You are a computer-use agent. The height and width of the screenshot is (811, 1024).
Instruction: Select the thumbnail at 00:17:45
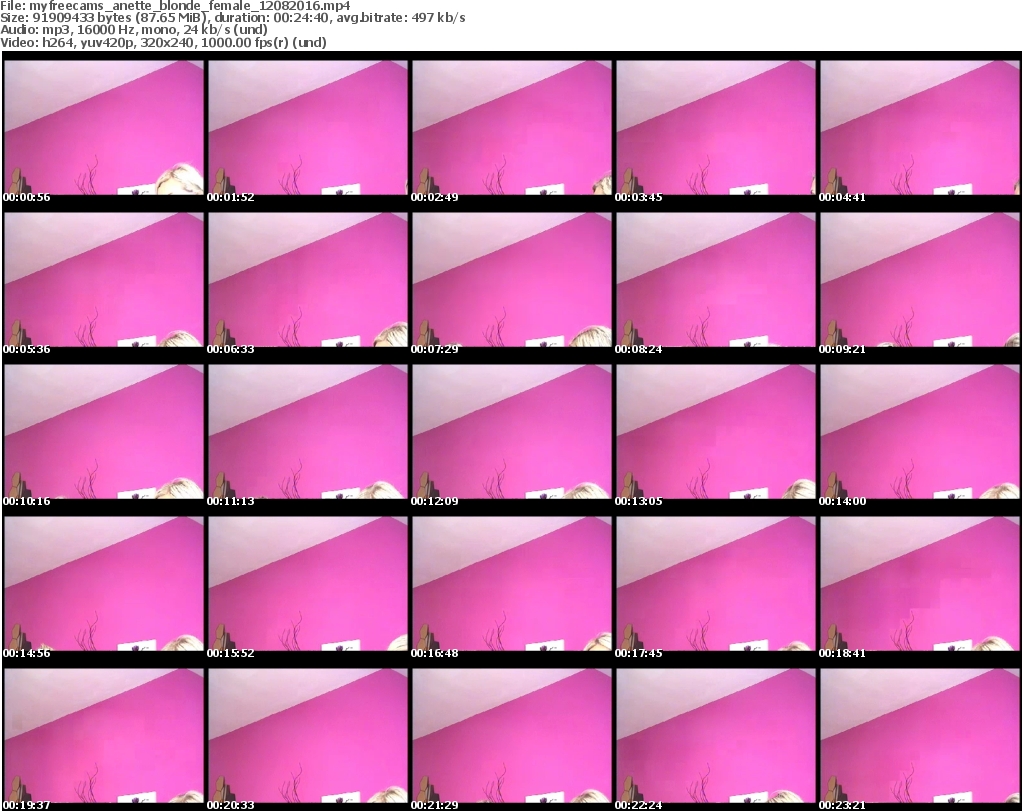[x=715, y=584]
